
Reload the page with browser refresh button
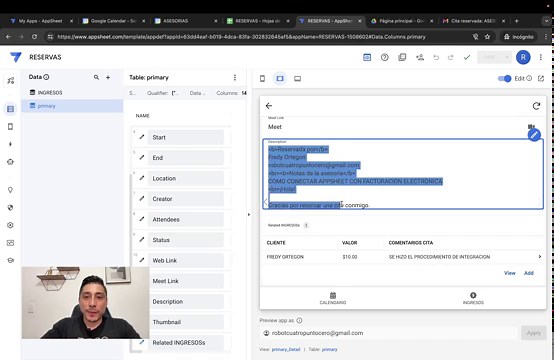[34, 37]
